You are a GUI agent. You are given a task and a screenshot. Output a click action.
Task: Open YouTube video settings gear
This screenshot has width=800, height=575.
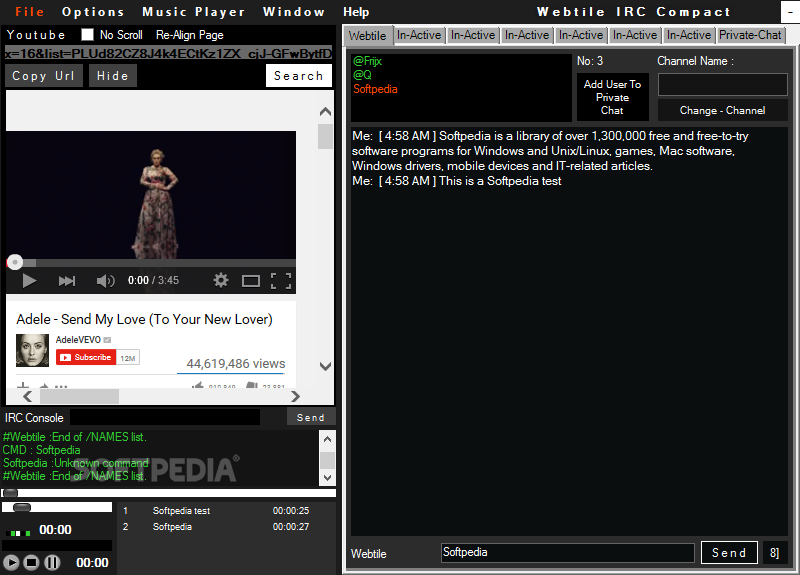[221, 280]
